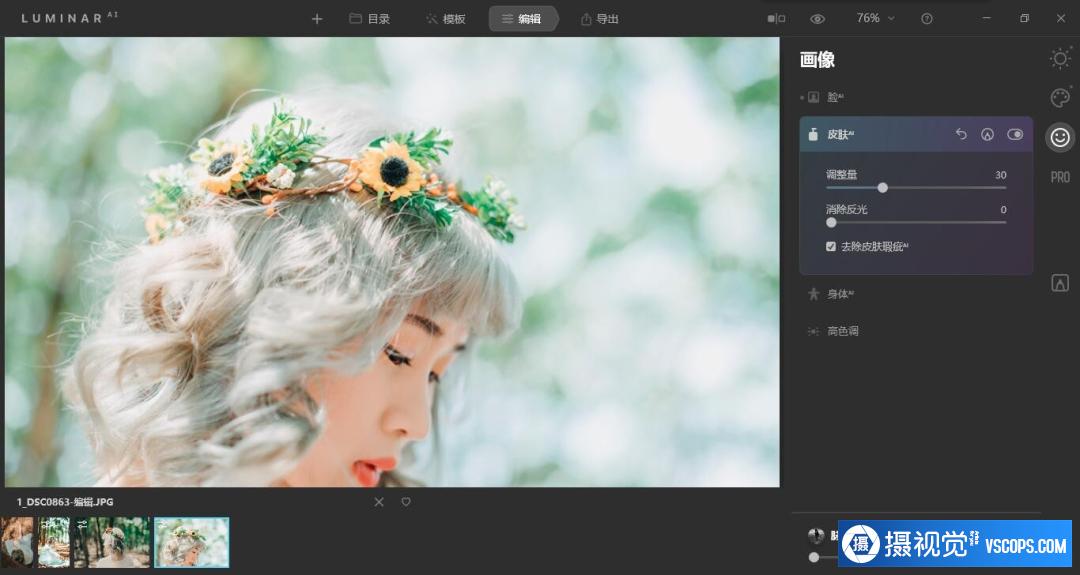Select the highlighted flower crown thumbnail
Screen dimensions: 1080x575
coord(191,543)
